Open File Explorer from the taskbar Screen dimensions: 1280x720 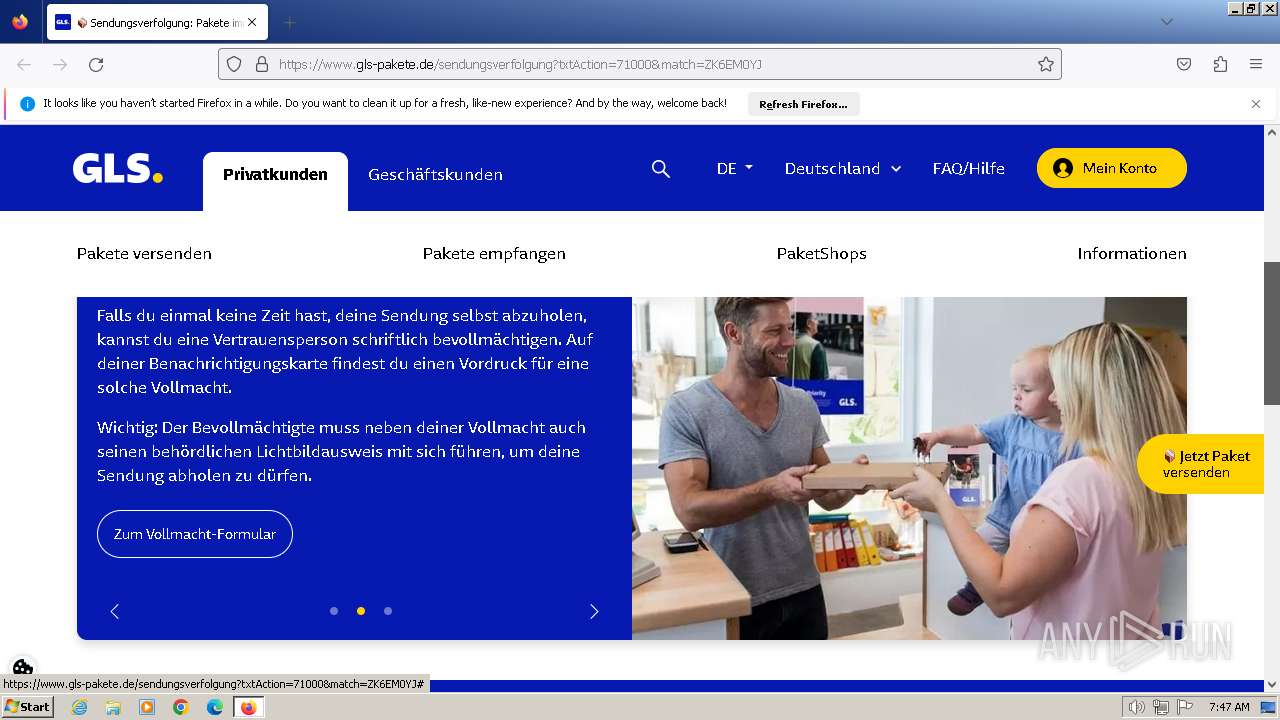113,707
